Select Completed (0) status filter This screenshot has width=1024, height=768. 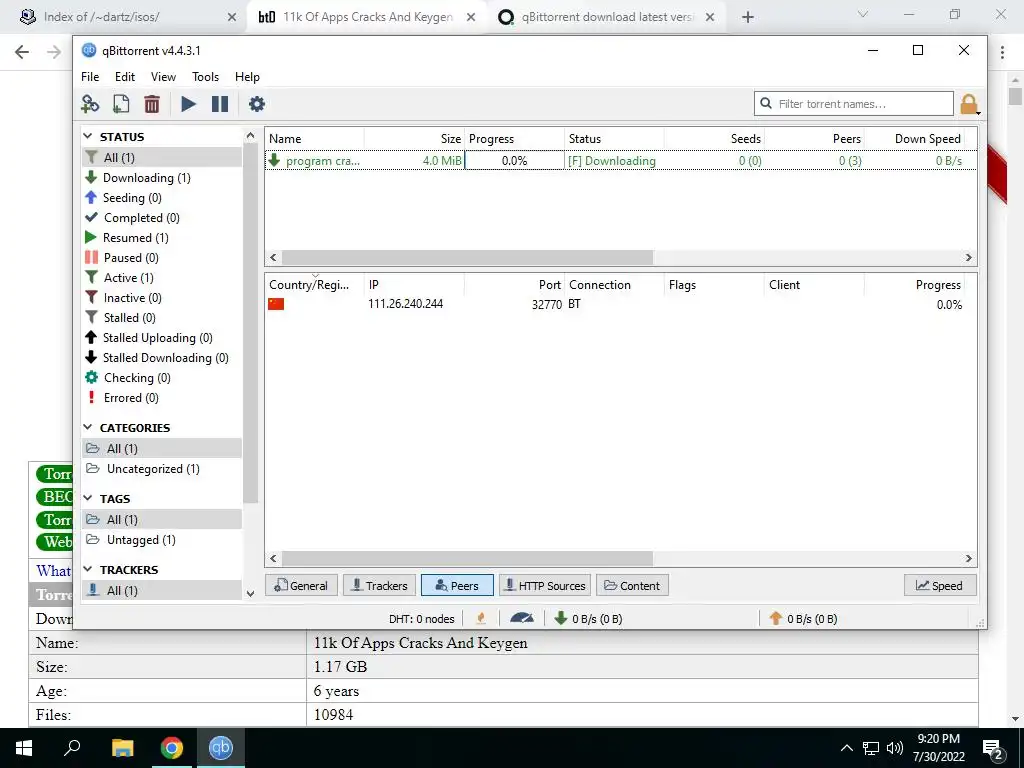click(162, 217)
